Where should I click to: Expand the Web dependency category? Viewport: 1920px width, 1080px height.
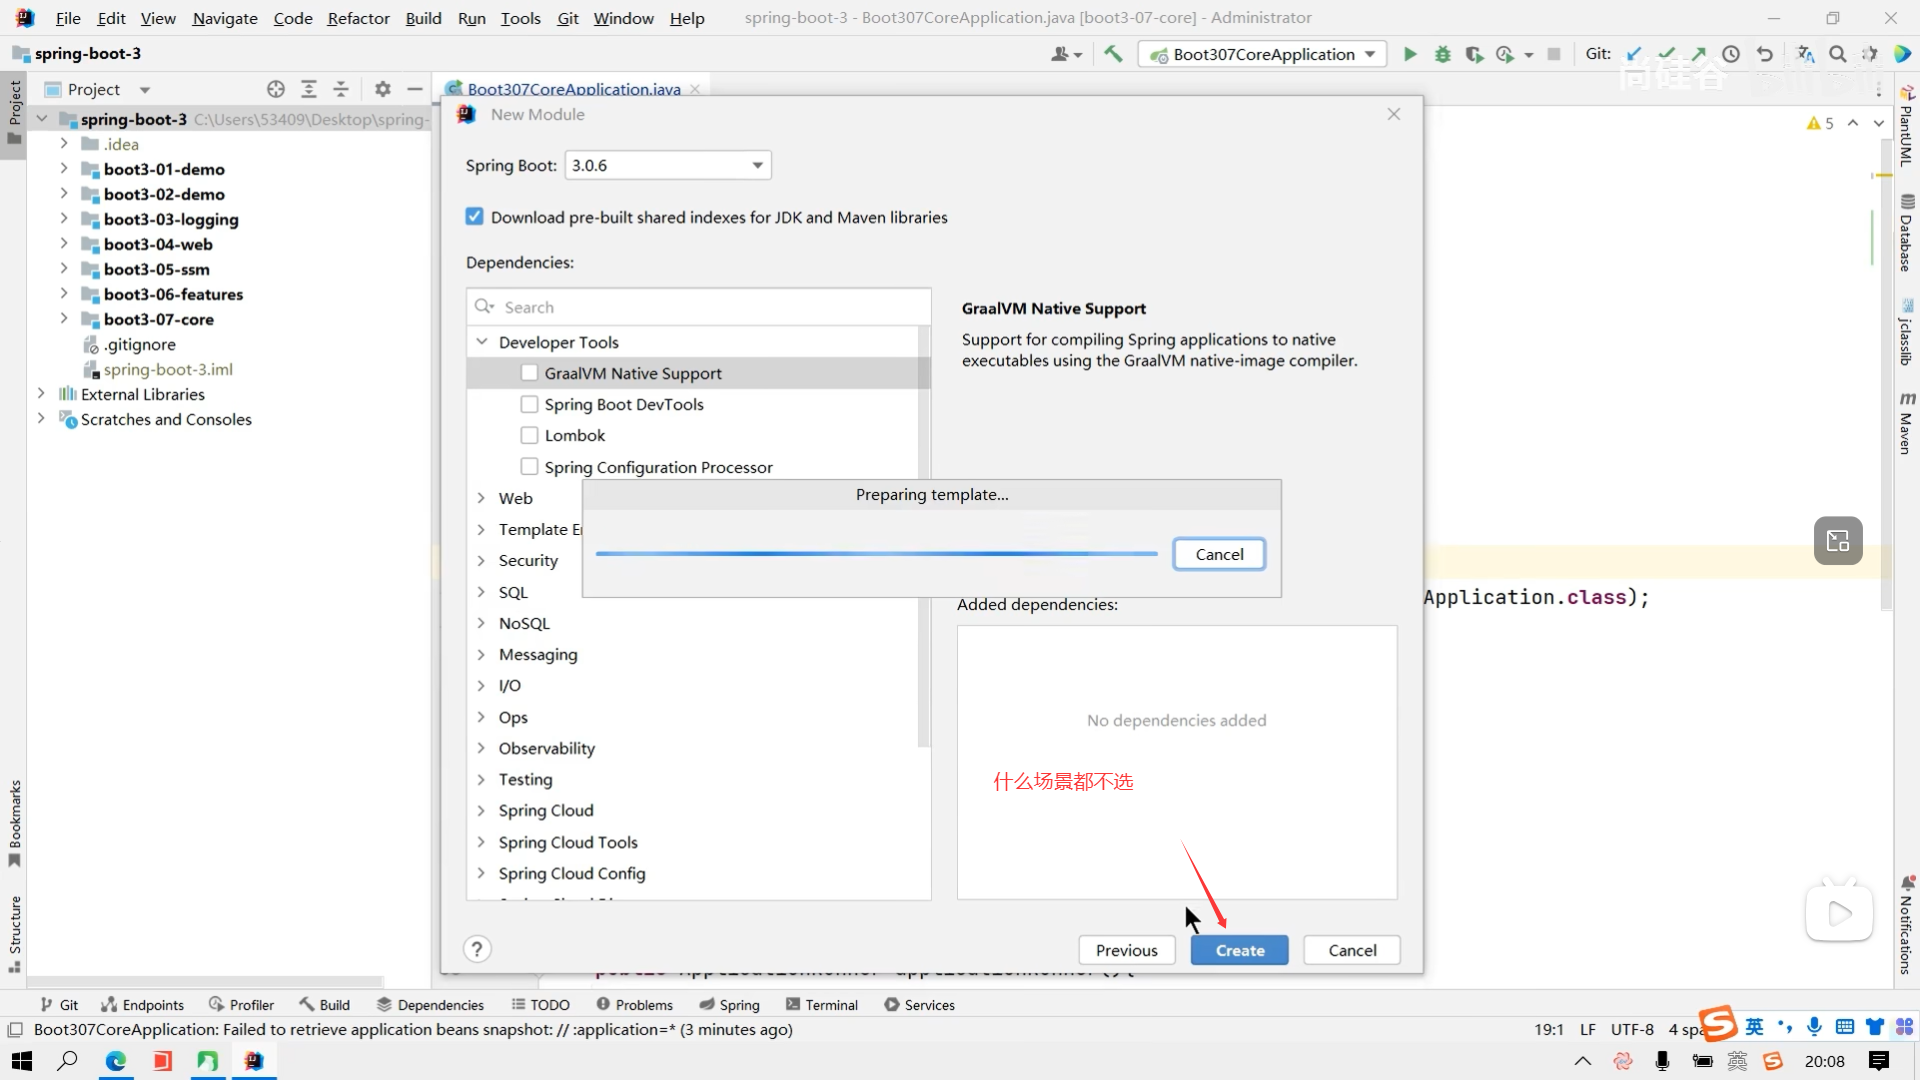tap(481, 498)
